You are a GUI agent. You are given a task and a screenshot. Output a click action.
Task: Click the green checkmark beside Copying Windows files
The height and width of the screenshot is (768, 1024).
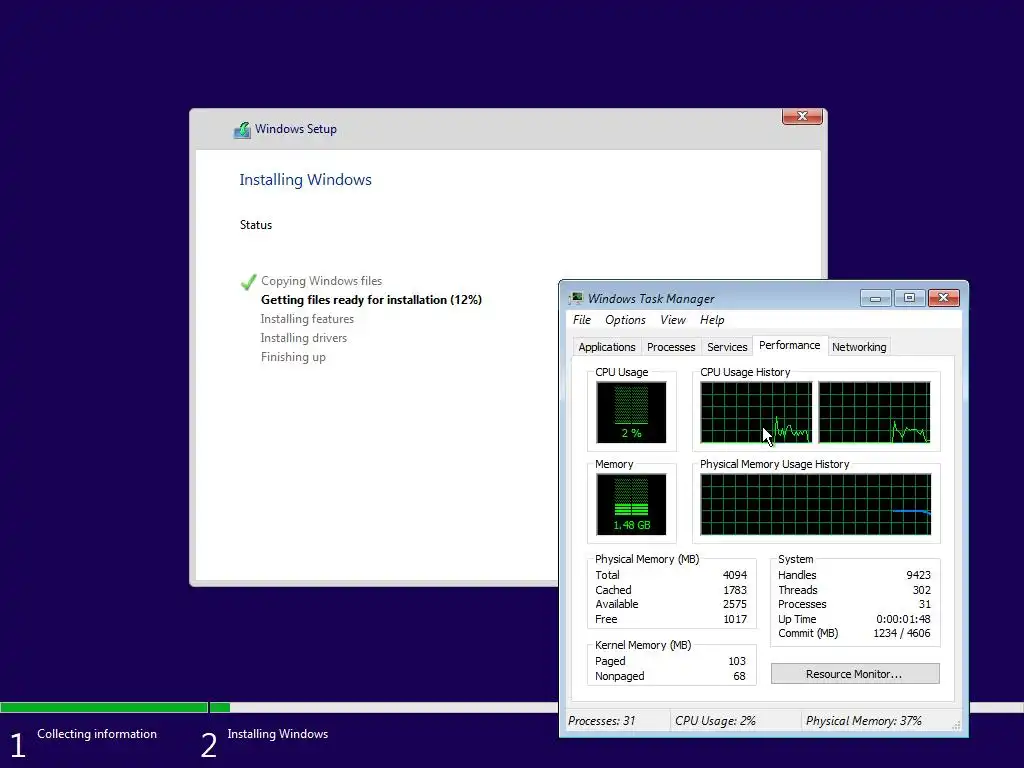pyautogui.click(x=248, y=281)
